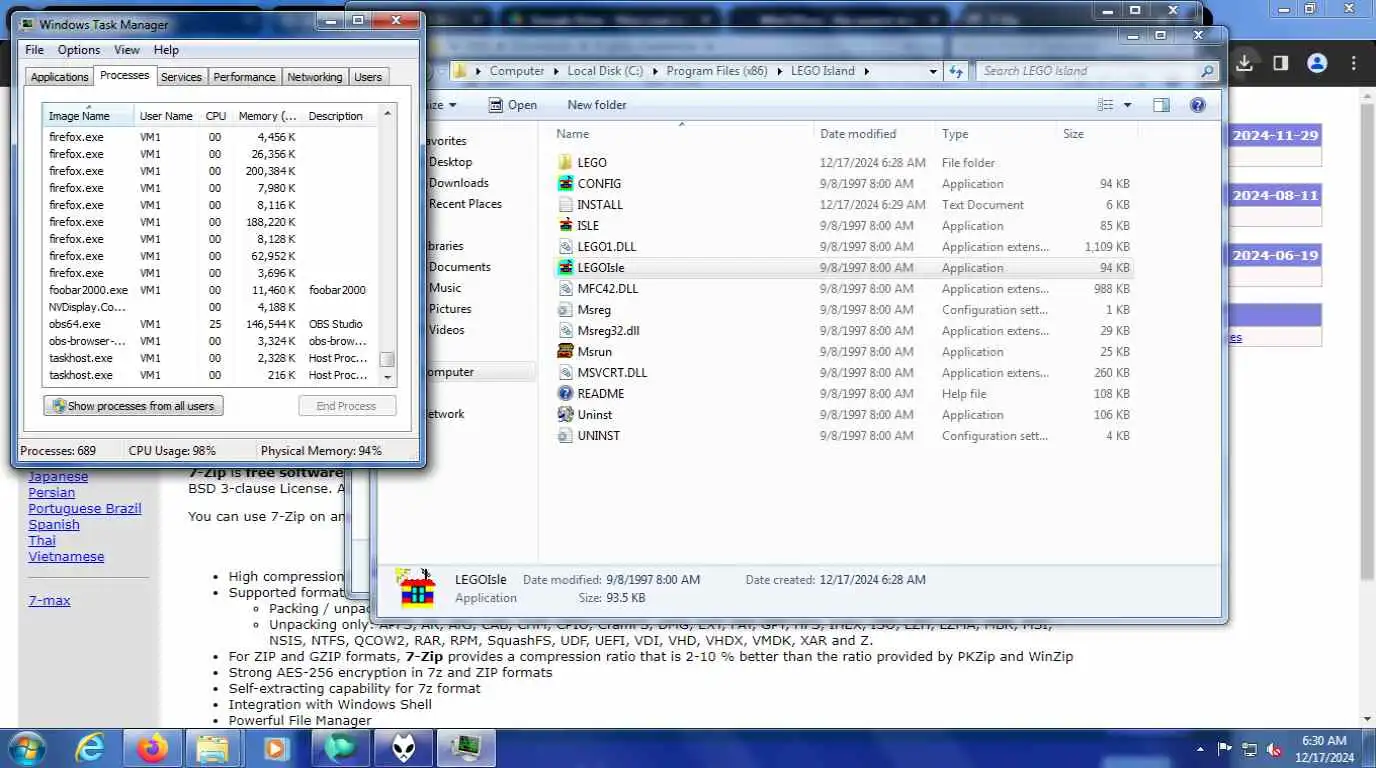Select the Uninst application icon
Image resolution: width=1376 pixels, height=768 pixels.
click(565, 414)
